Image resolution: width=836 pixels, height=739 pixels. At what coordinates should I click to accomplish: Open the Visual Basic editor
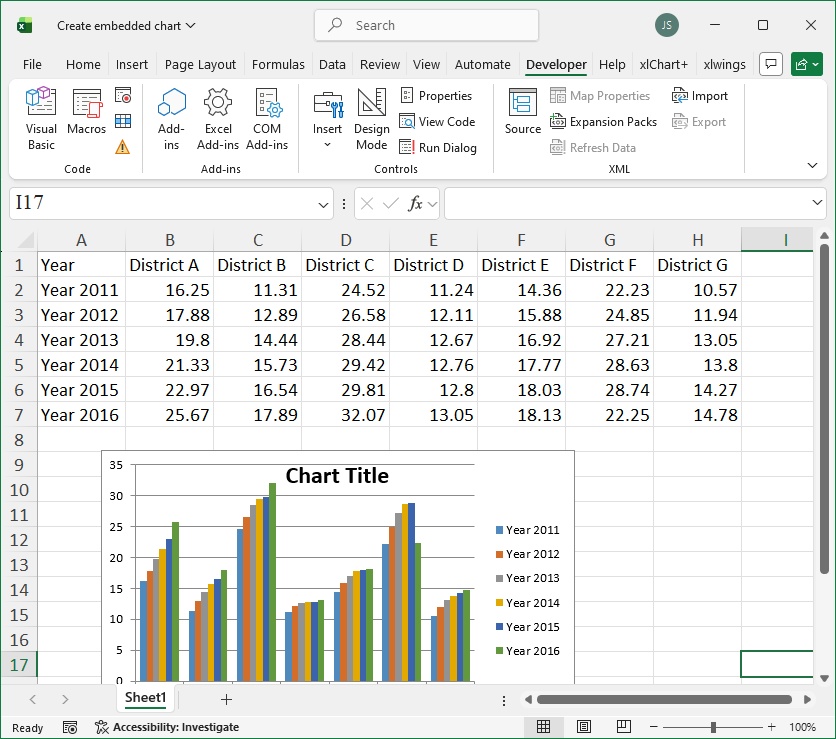point(41,119)
